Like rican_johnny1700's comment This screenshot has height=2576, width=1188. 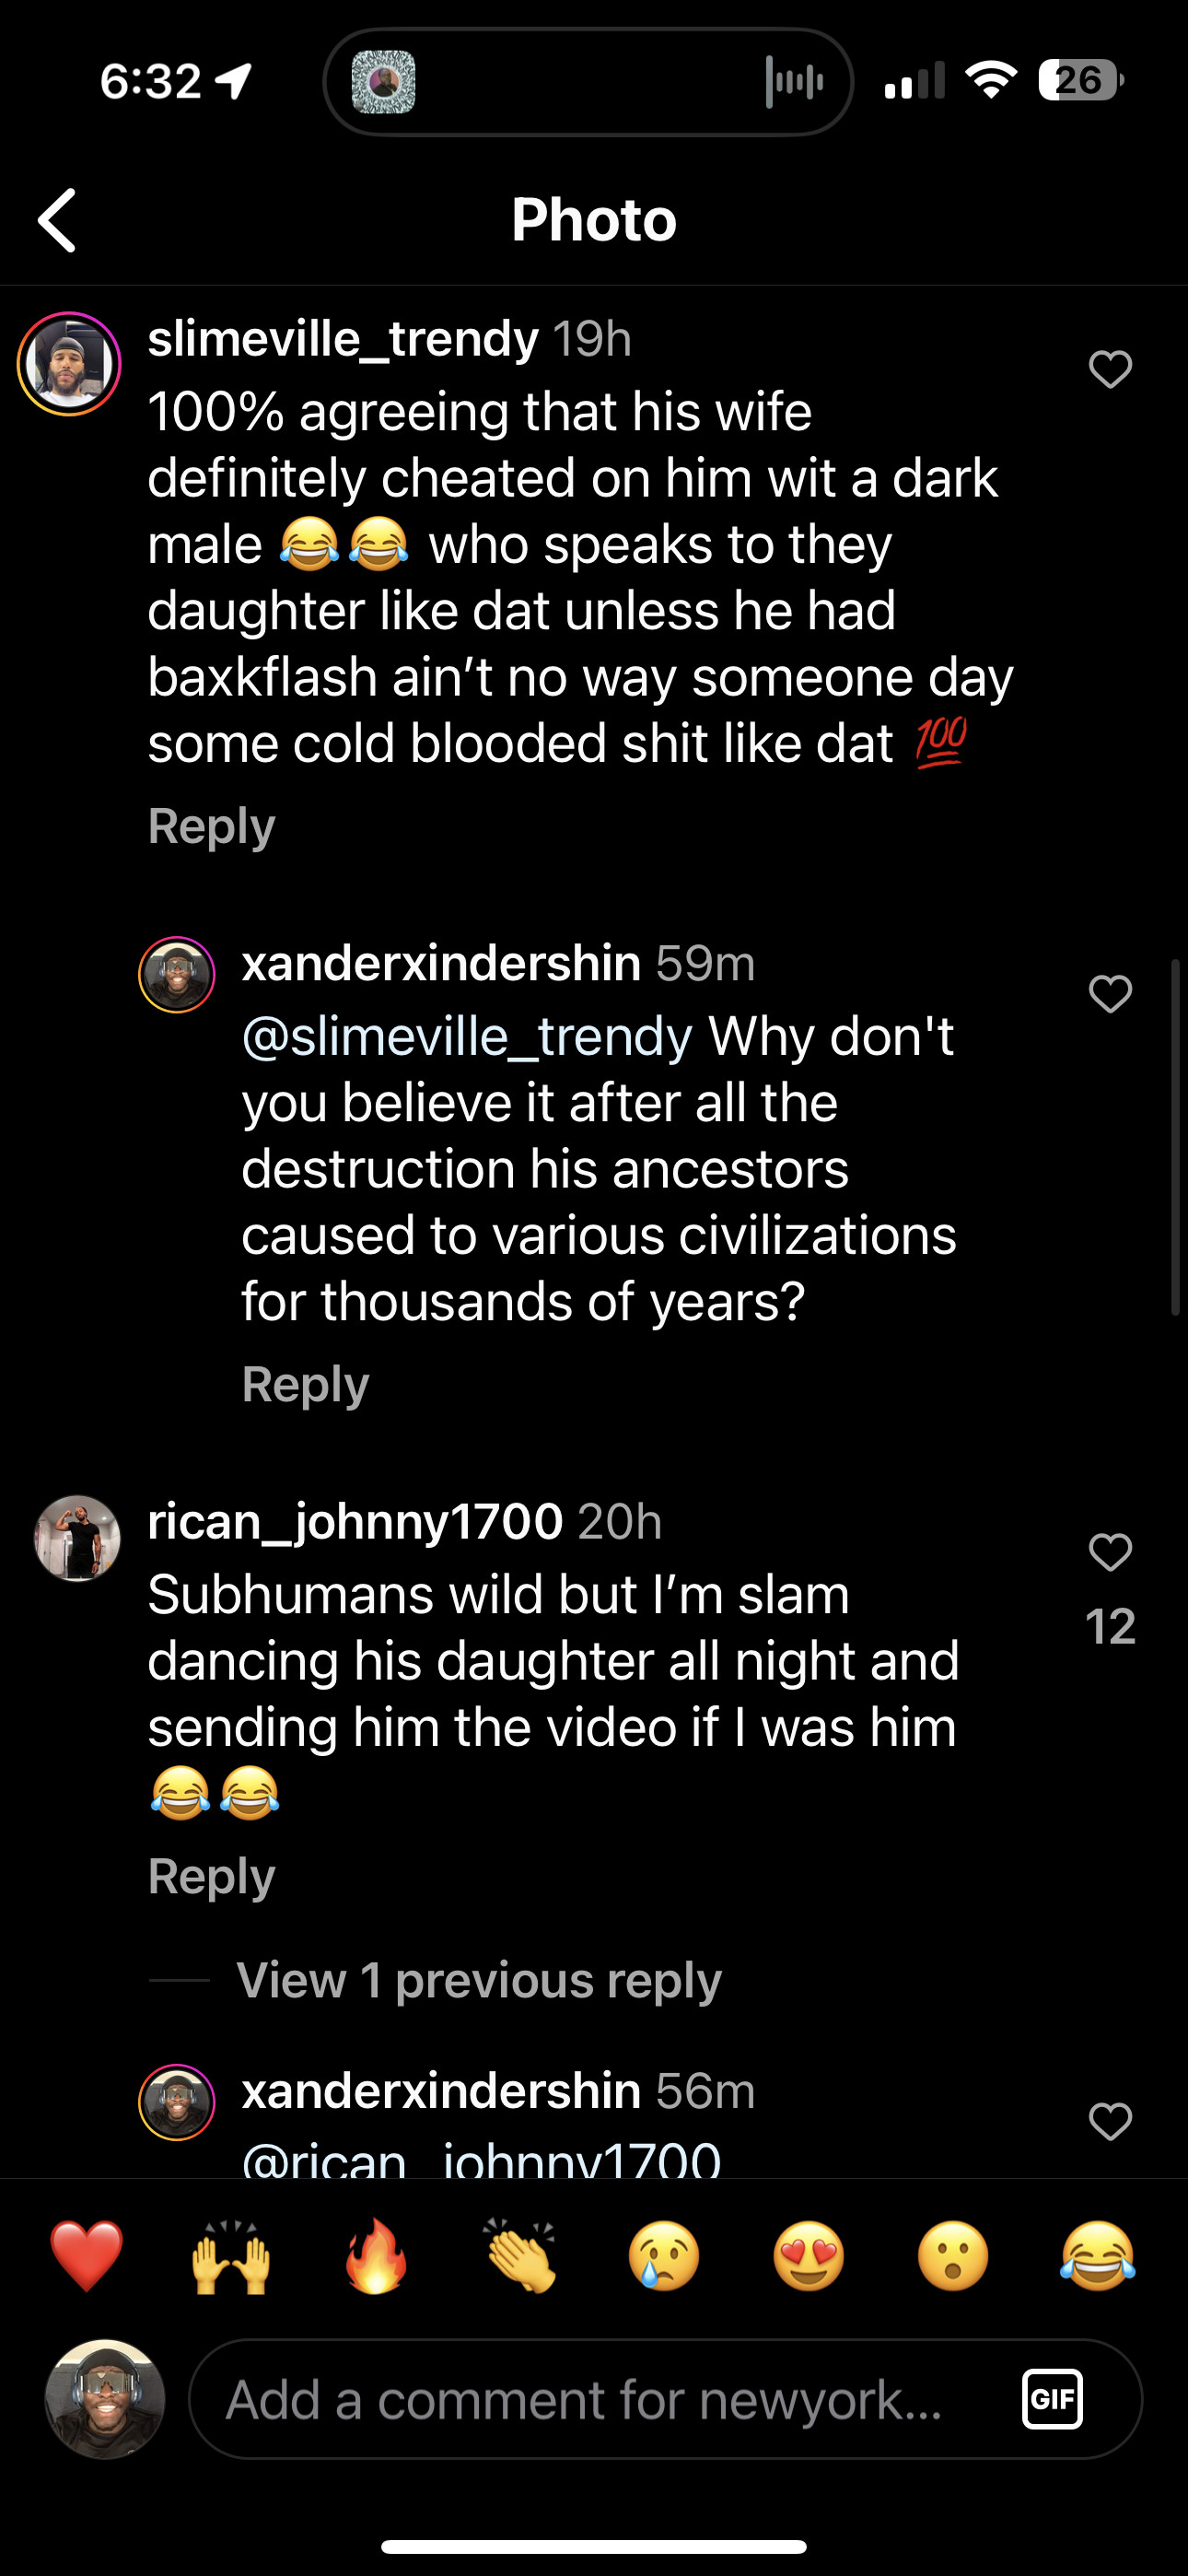click(1110, 1551)
